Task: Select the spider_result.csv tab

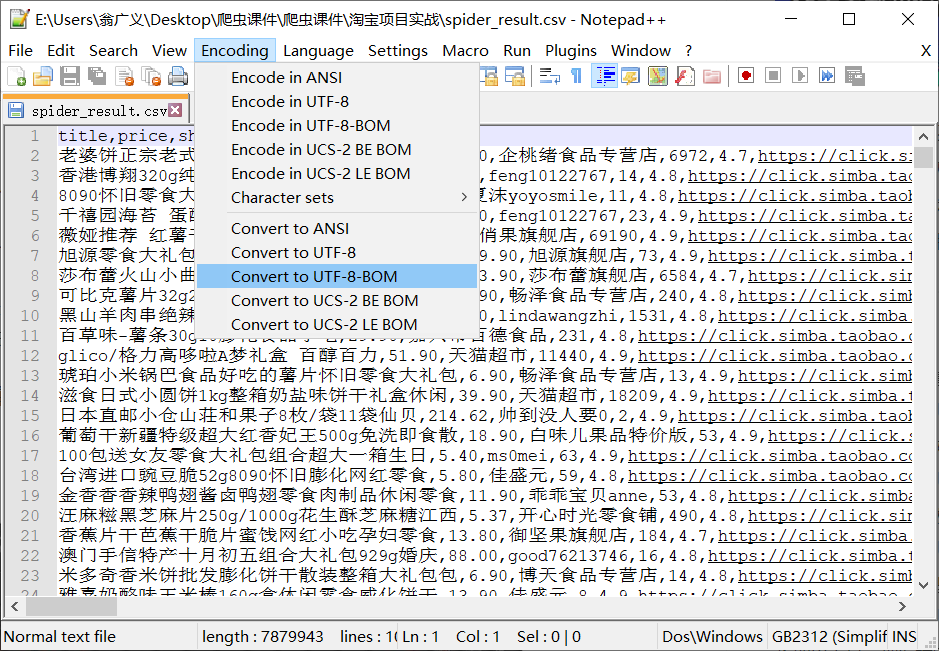Action: tap(96, 110)
